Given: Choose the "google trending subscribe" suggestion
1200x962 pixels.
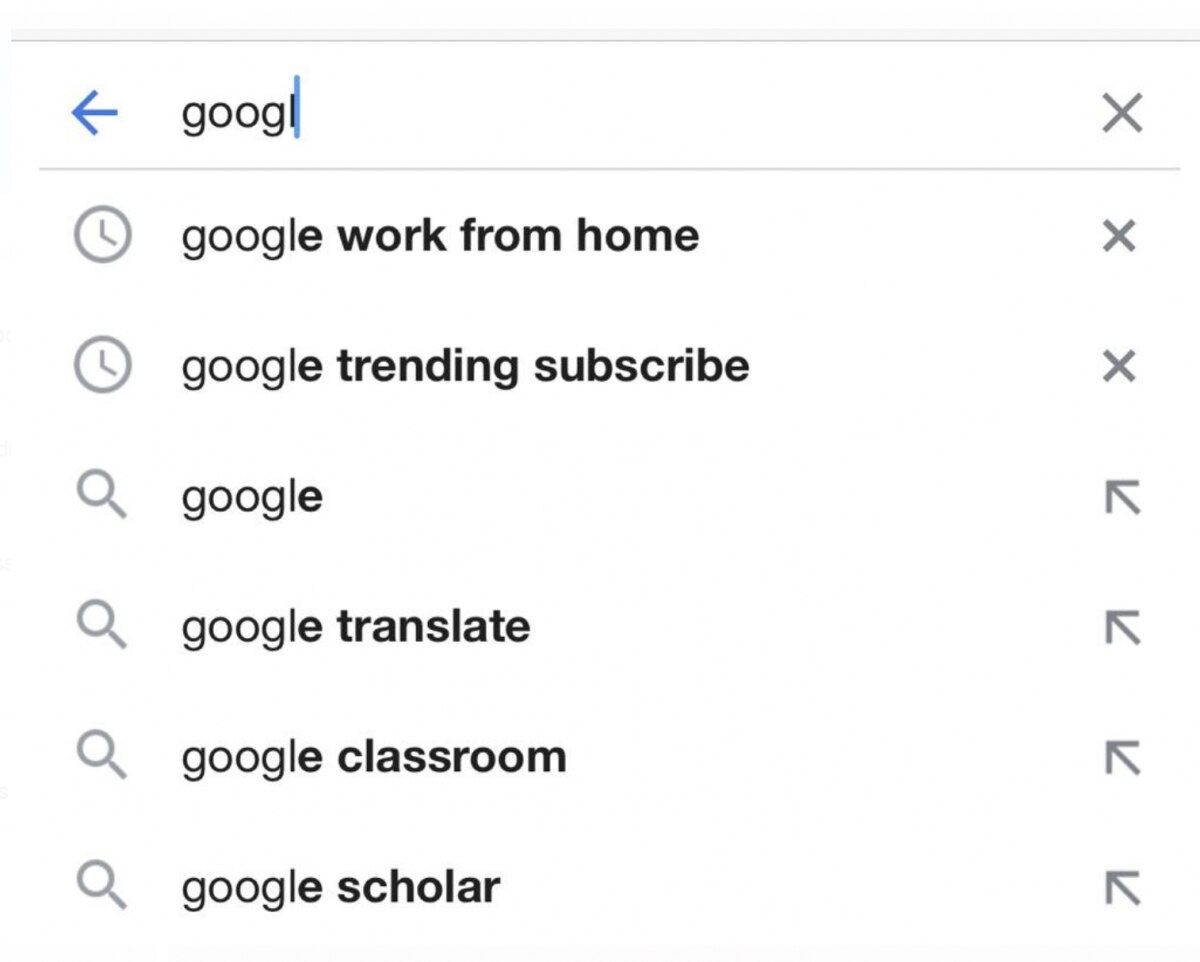Looking at the screenshot, I should pyautogui.click(x=465, y=366).
